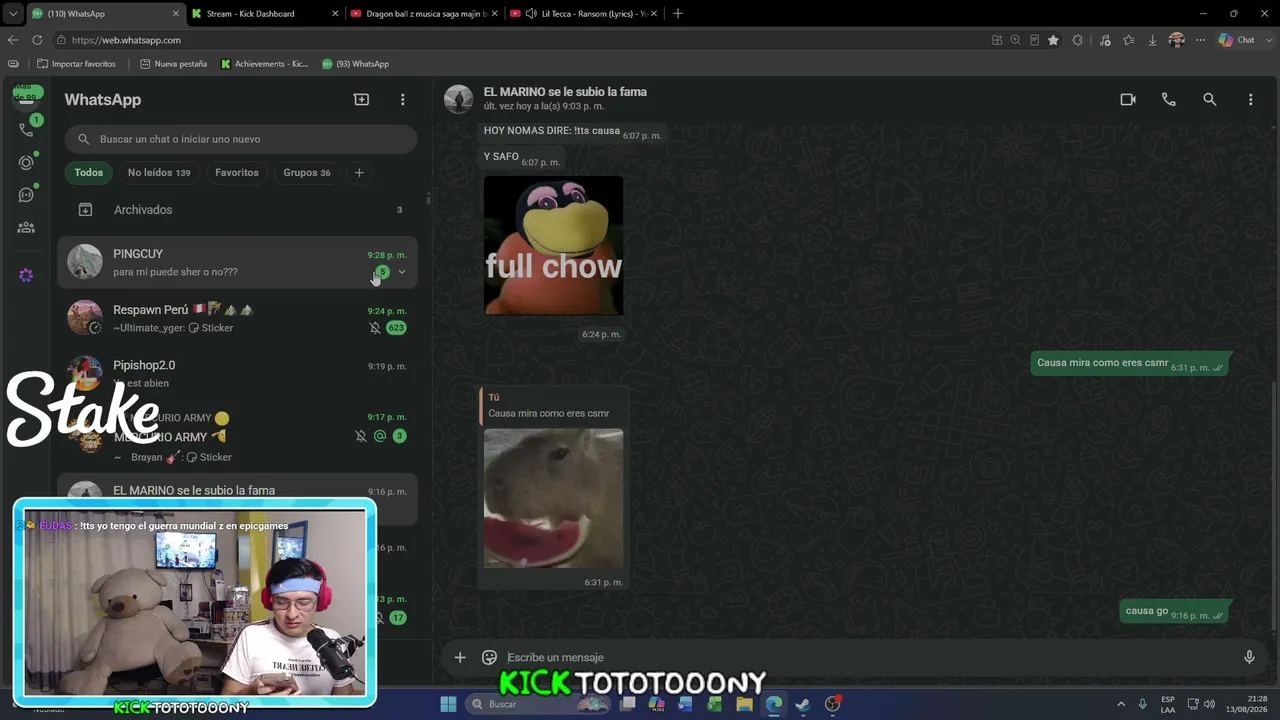
Task: Open the Respawn Perú group chat
Action: 238,318
